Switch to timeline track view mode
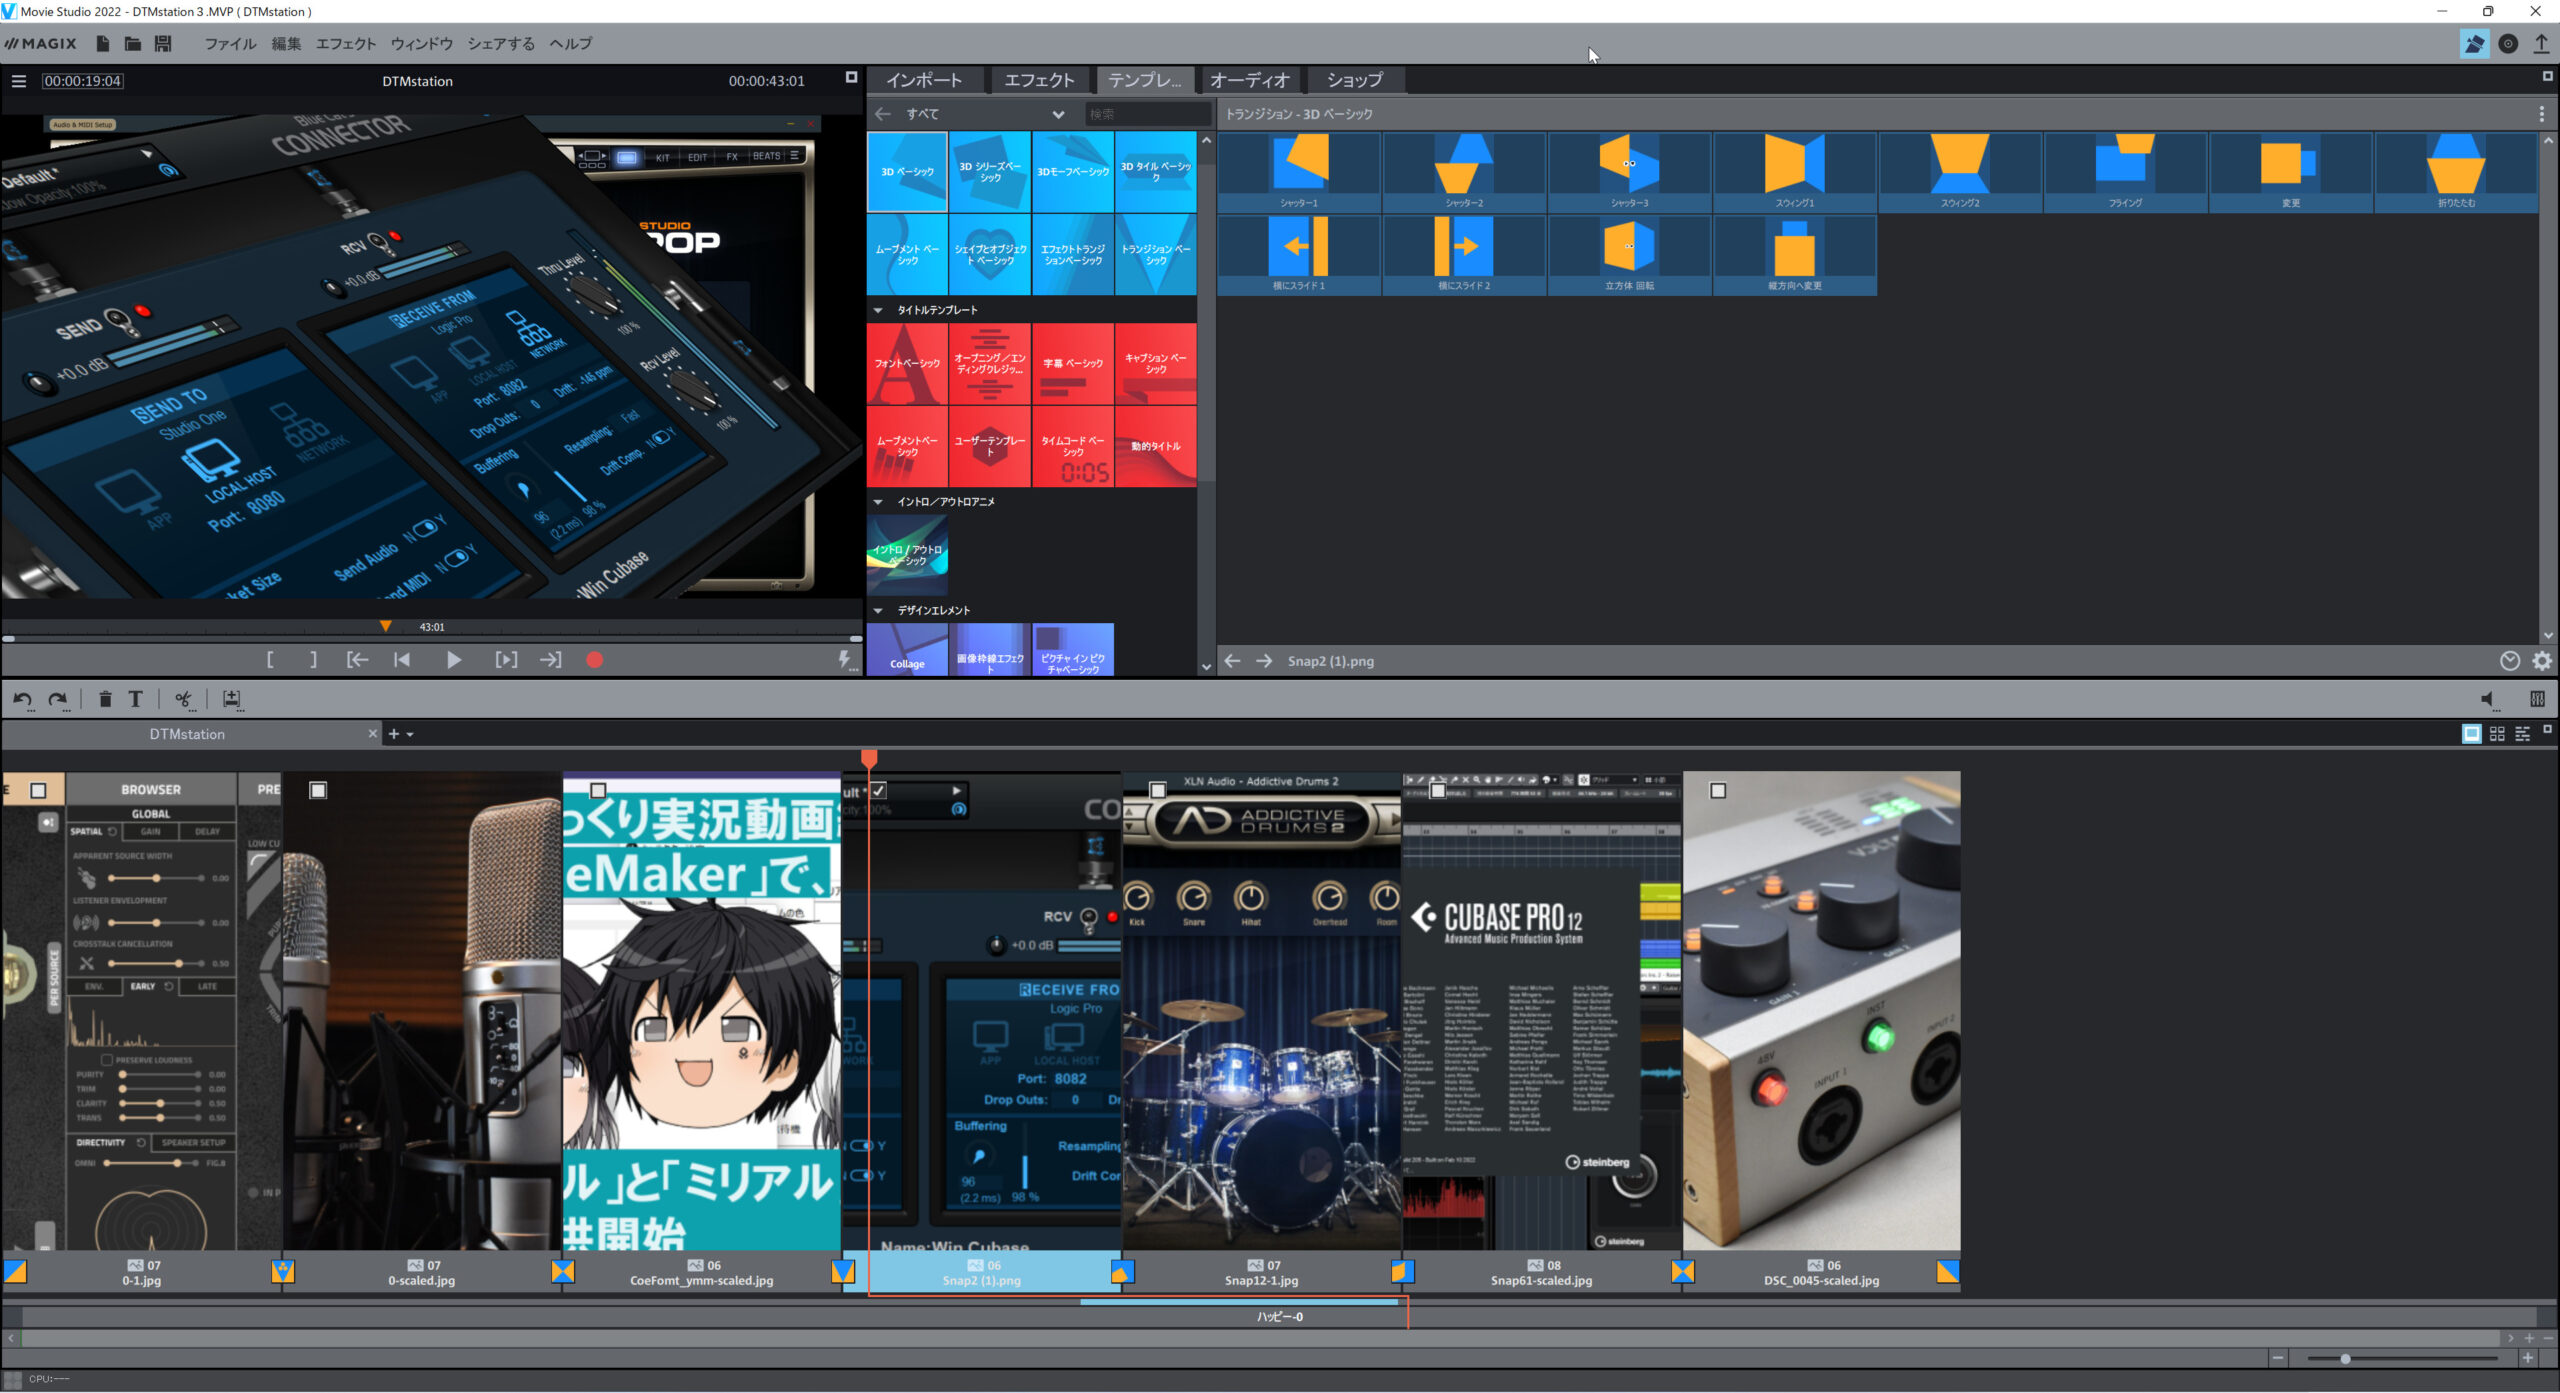Screen dimensions: 2560x1393 point(2522,734)
